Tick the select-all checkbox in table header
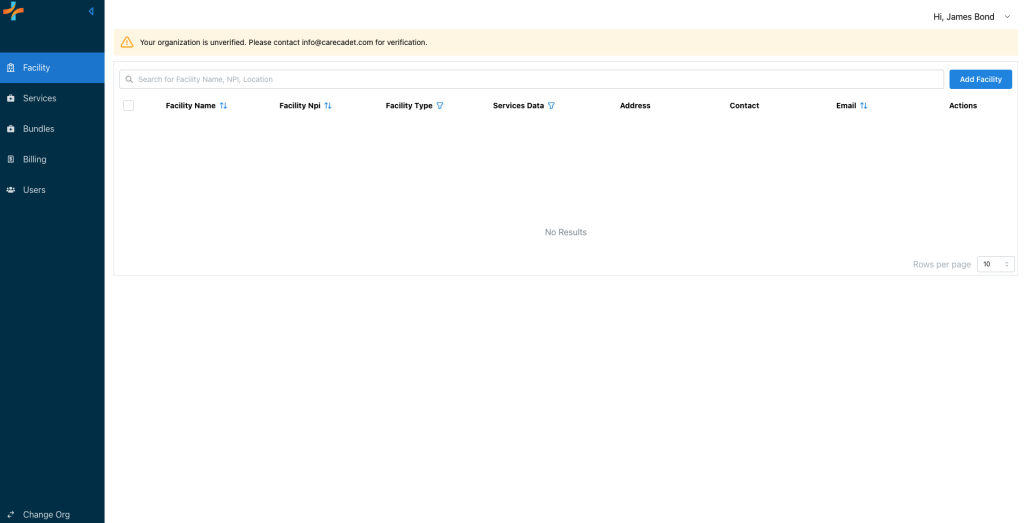This screenshot has width=1024, height=523. tap(128, 105)
